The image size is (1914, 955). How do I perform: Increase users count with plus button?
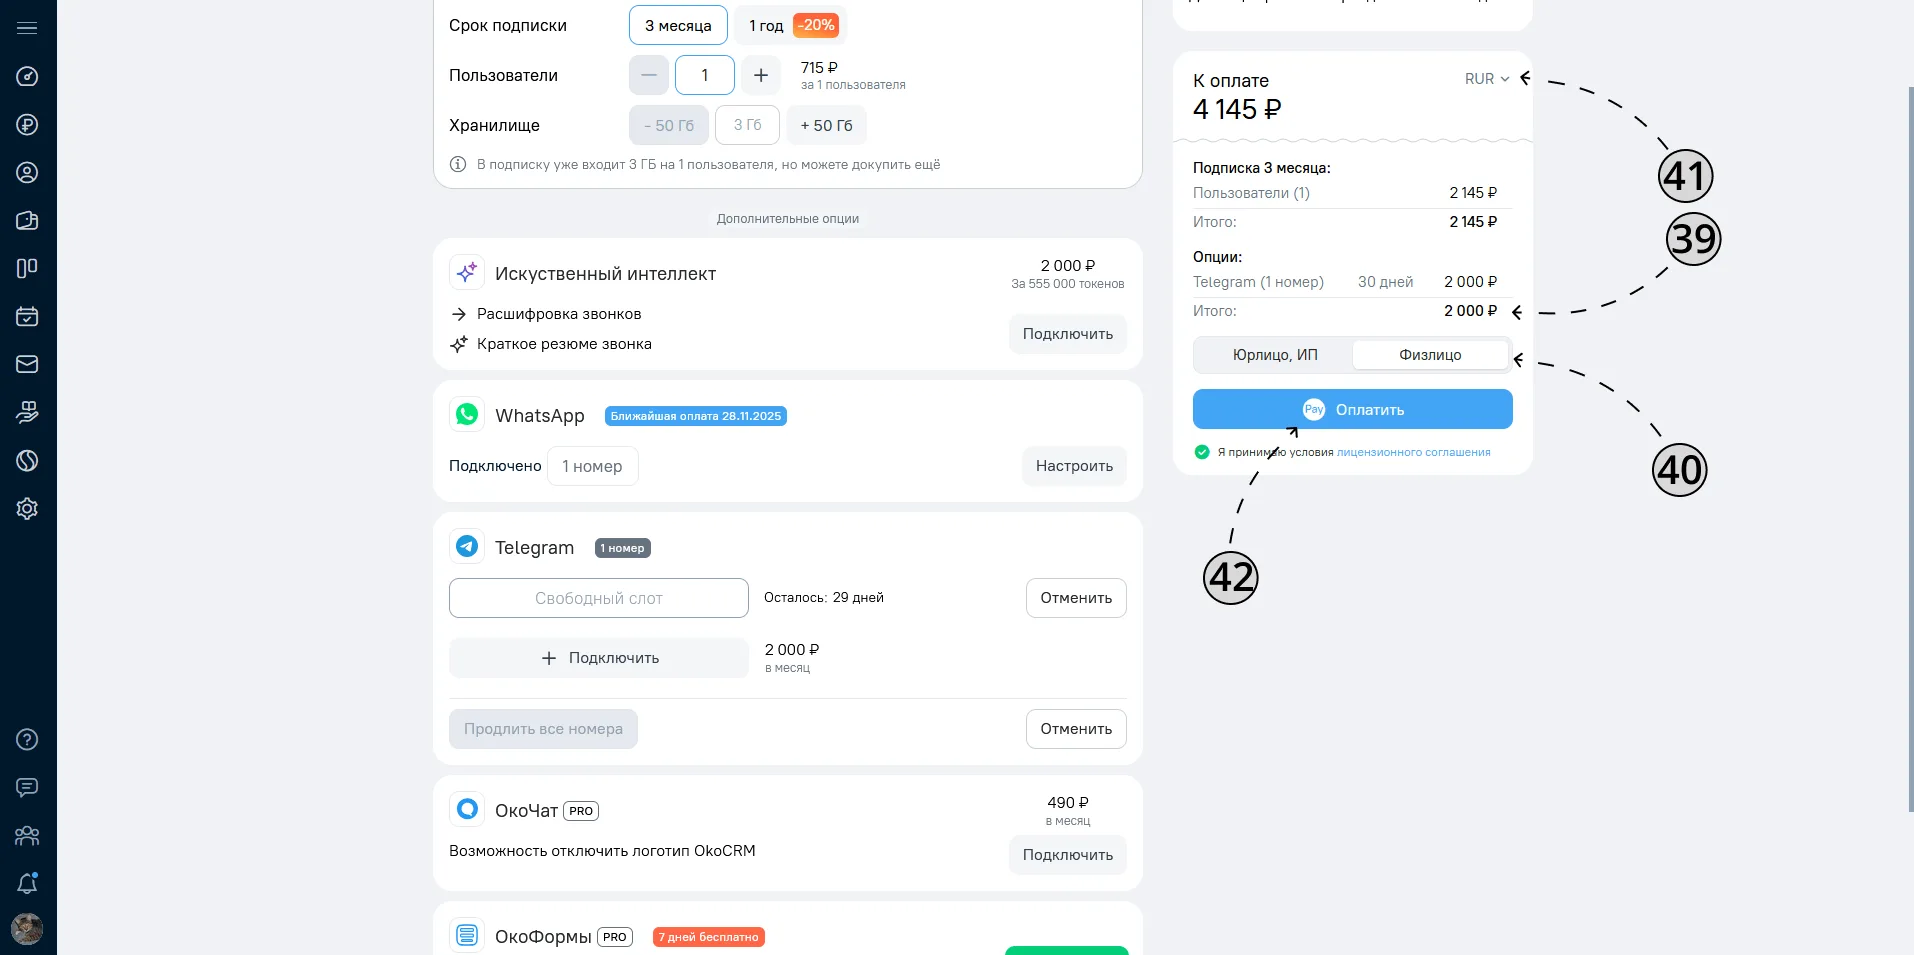[761, 75]
